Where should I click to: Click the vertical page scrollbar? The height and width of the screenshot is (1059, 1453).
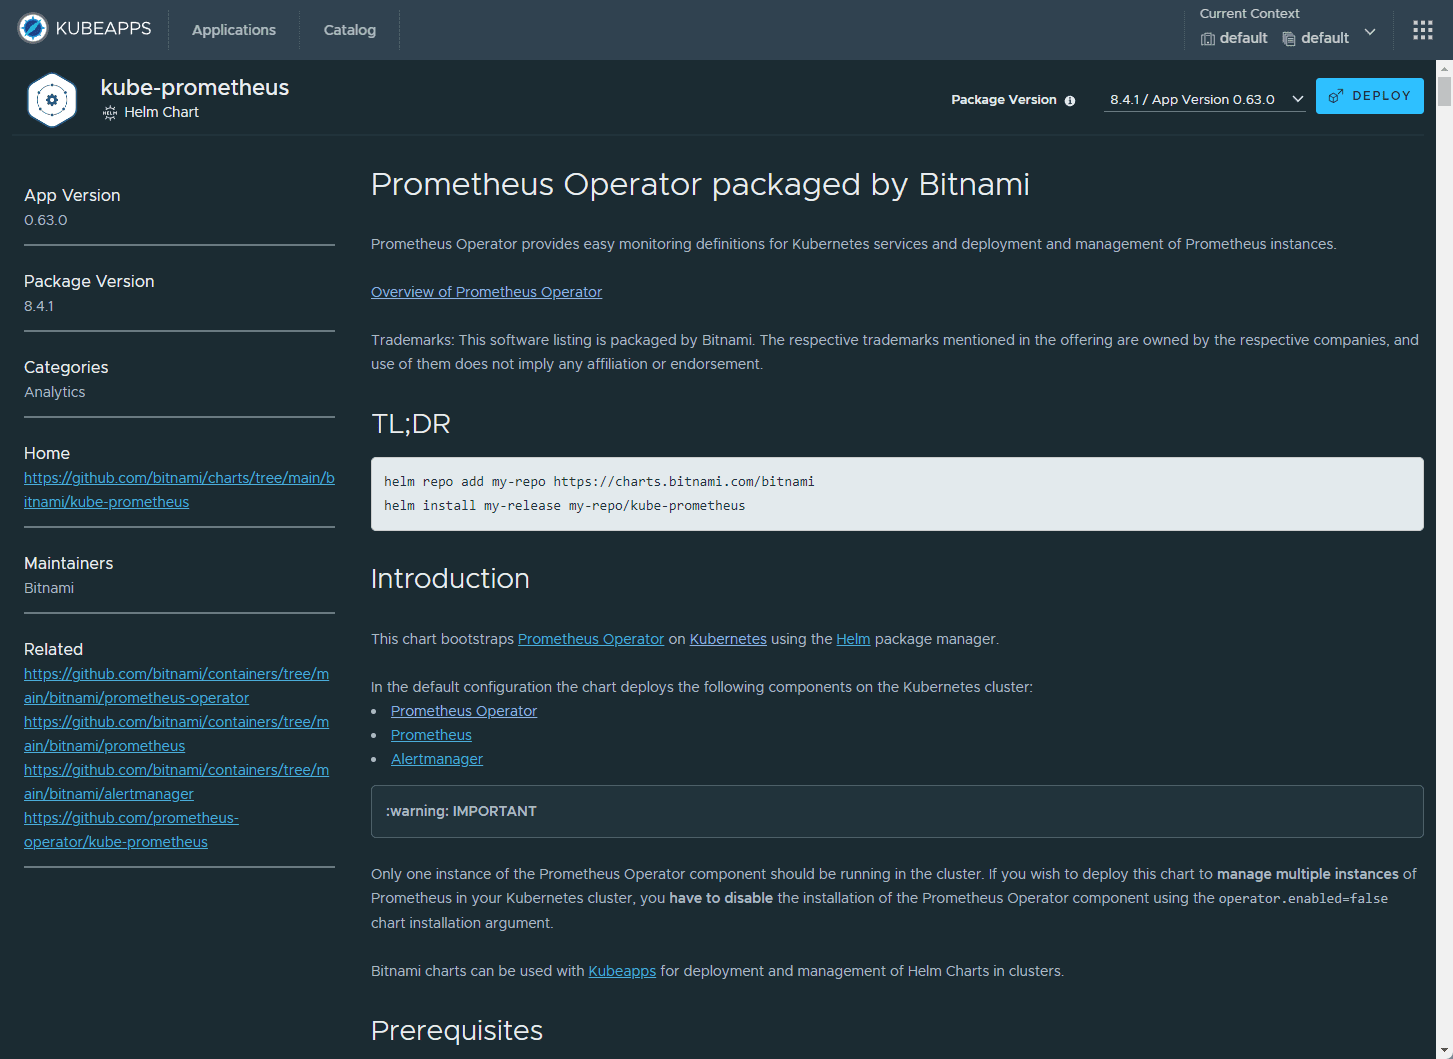1444,90
